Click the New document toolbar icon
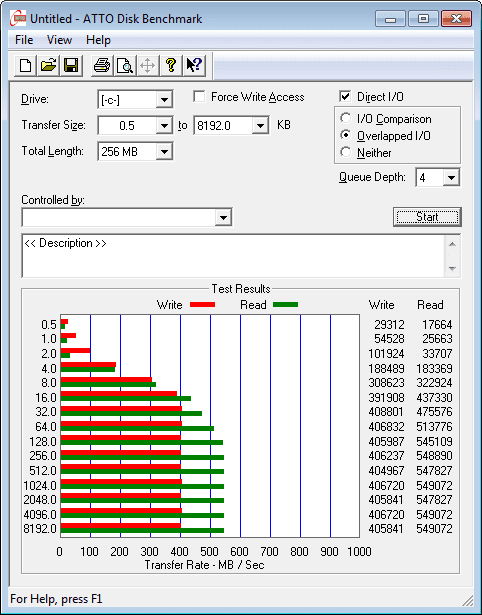The image size is (482, 615). click(x=25, y=66)
